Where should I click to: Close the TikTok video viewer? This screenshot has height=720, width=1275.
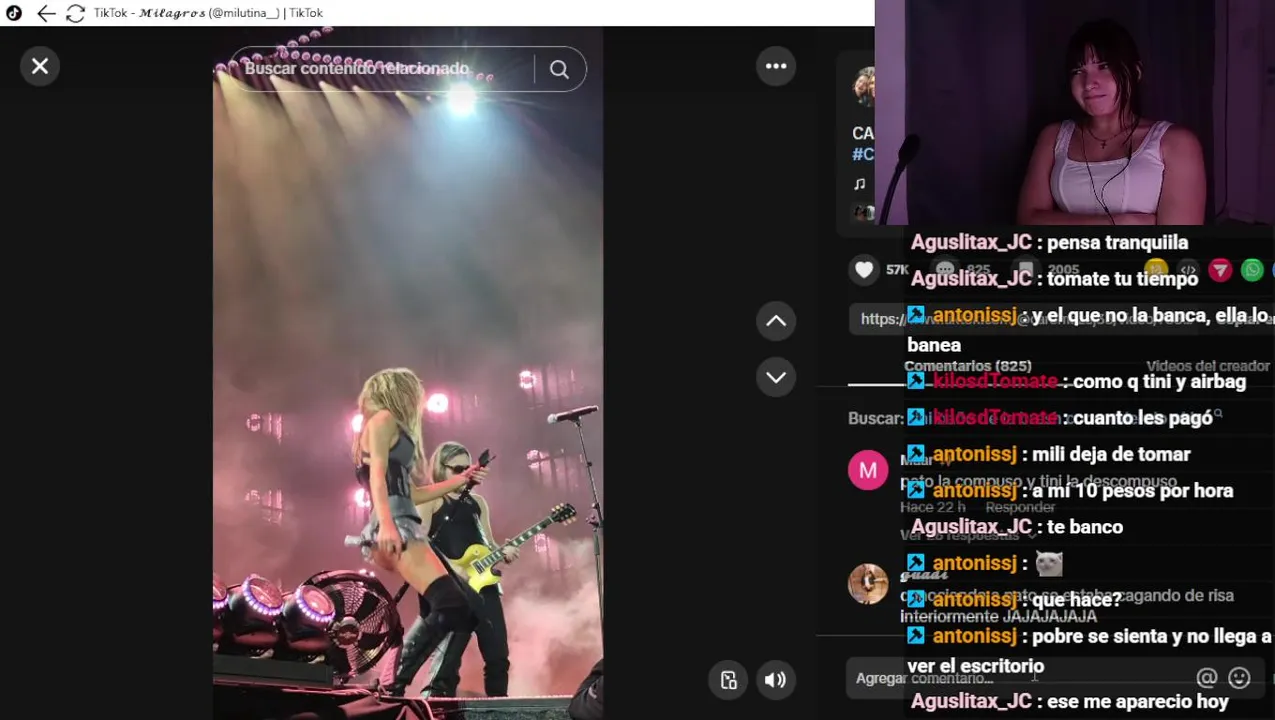pos(40,66)
